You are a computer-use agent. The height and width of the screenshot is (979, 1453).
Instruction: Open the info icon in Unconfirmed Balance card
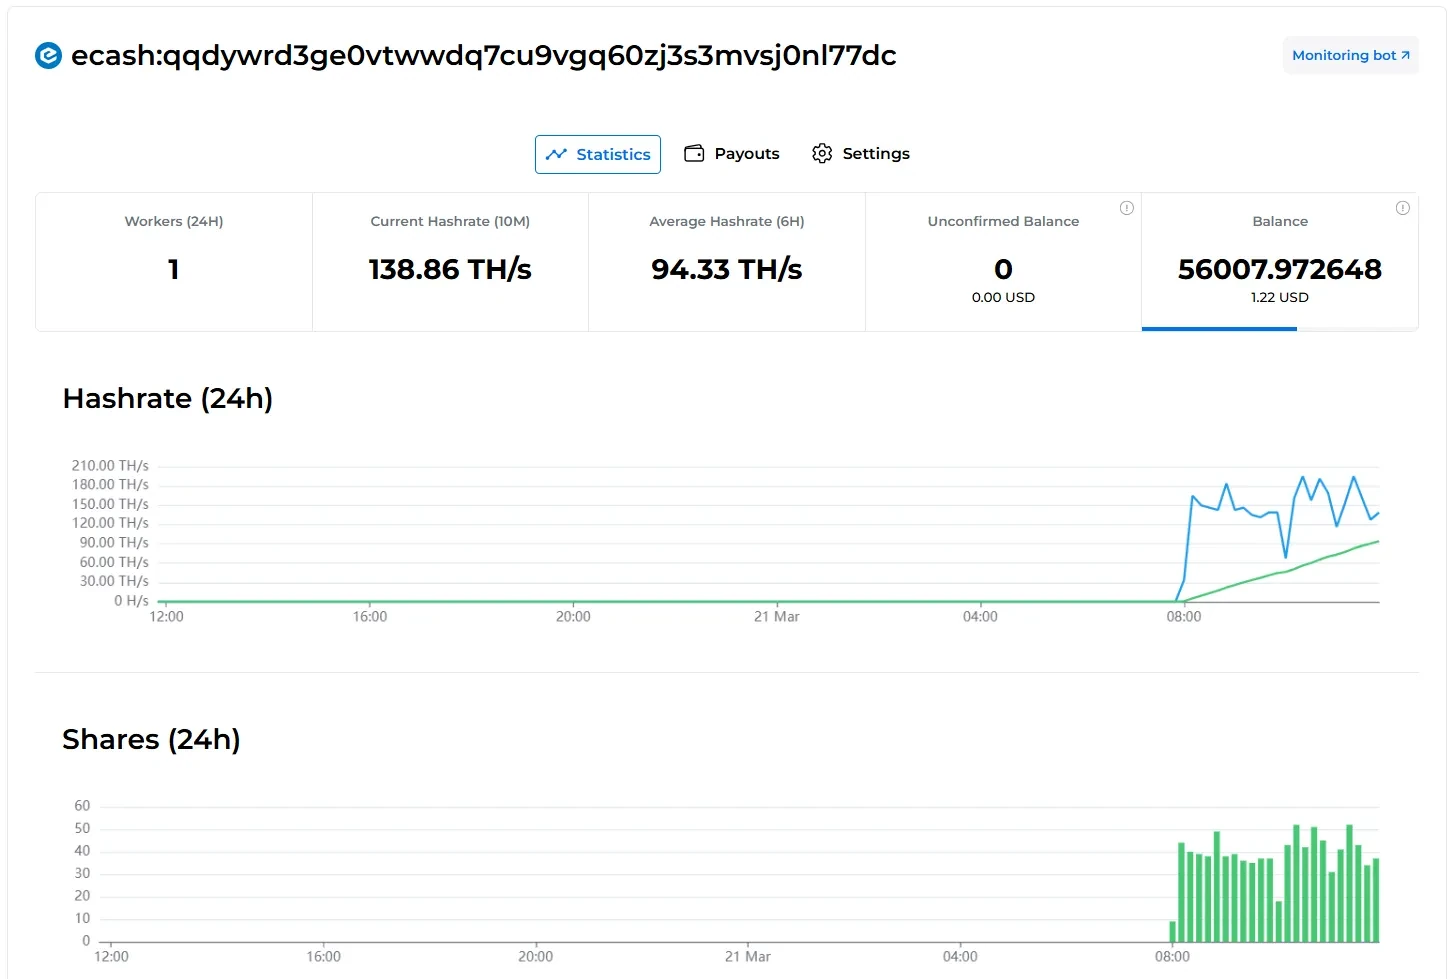(x=1126, y=208)
